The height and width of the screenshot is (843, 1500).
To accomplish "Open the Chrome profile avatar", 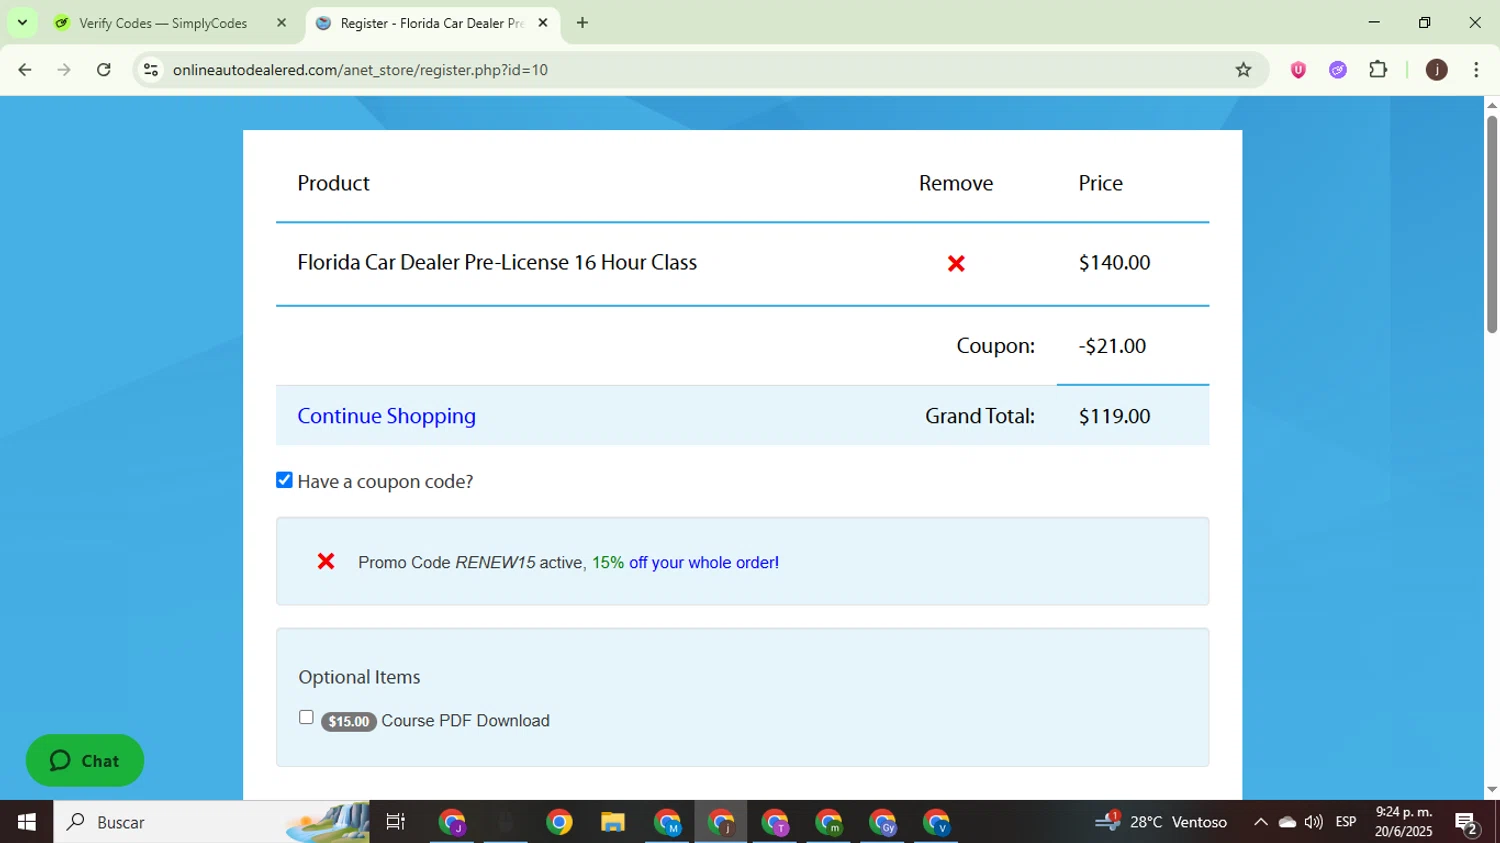I will click(1436, 70).
